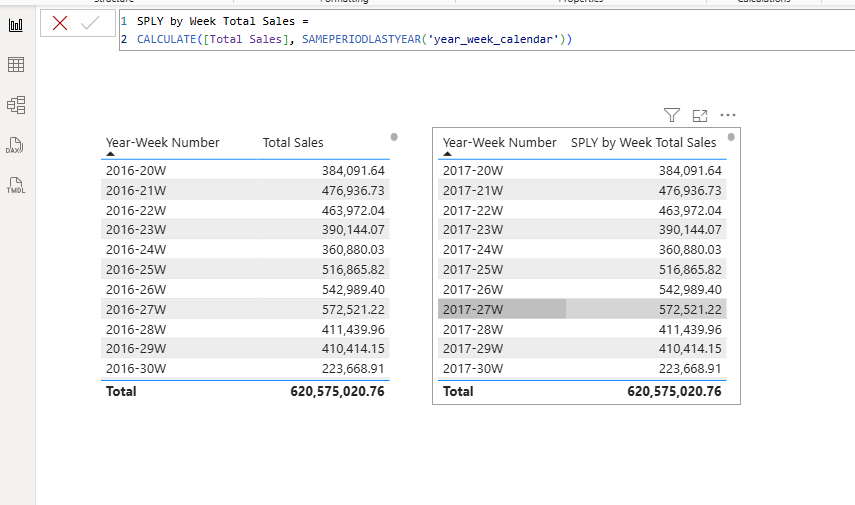Screen dimensions: 855x505
Task: Select row 2017-24W in right table
Action: pyautogui.click(x=582, y=249)
